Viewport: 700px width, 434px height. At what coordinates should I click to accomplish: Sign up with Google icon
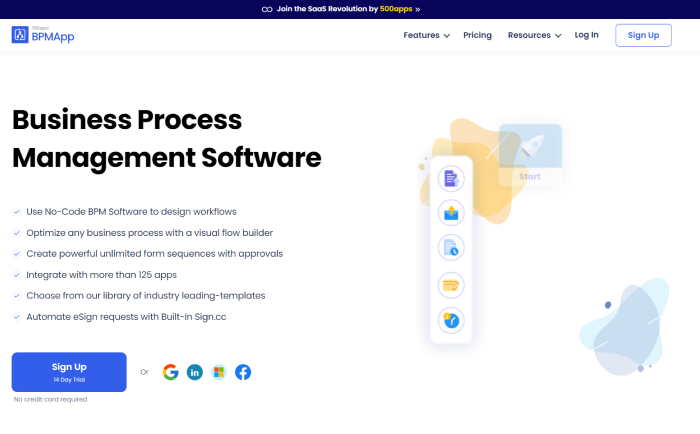tap(171, 372)
